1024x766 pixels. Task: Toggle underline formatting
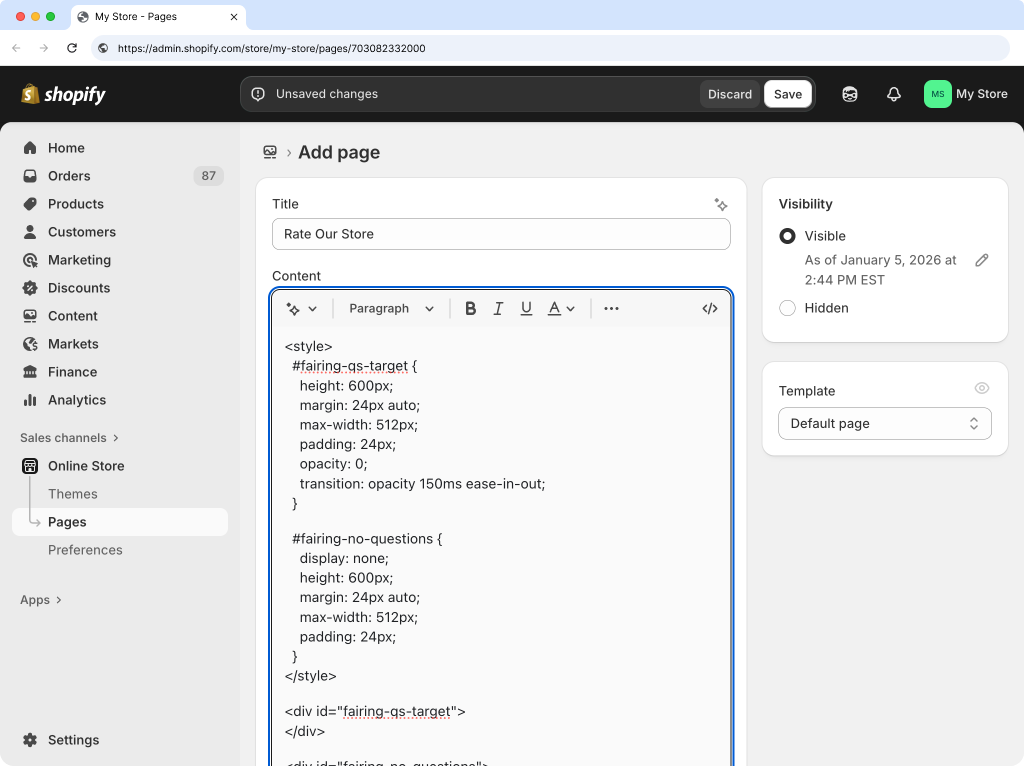(x=526, y=308)
